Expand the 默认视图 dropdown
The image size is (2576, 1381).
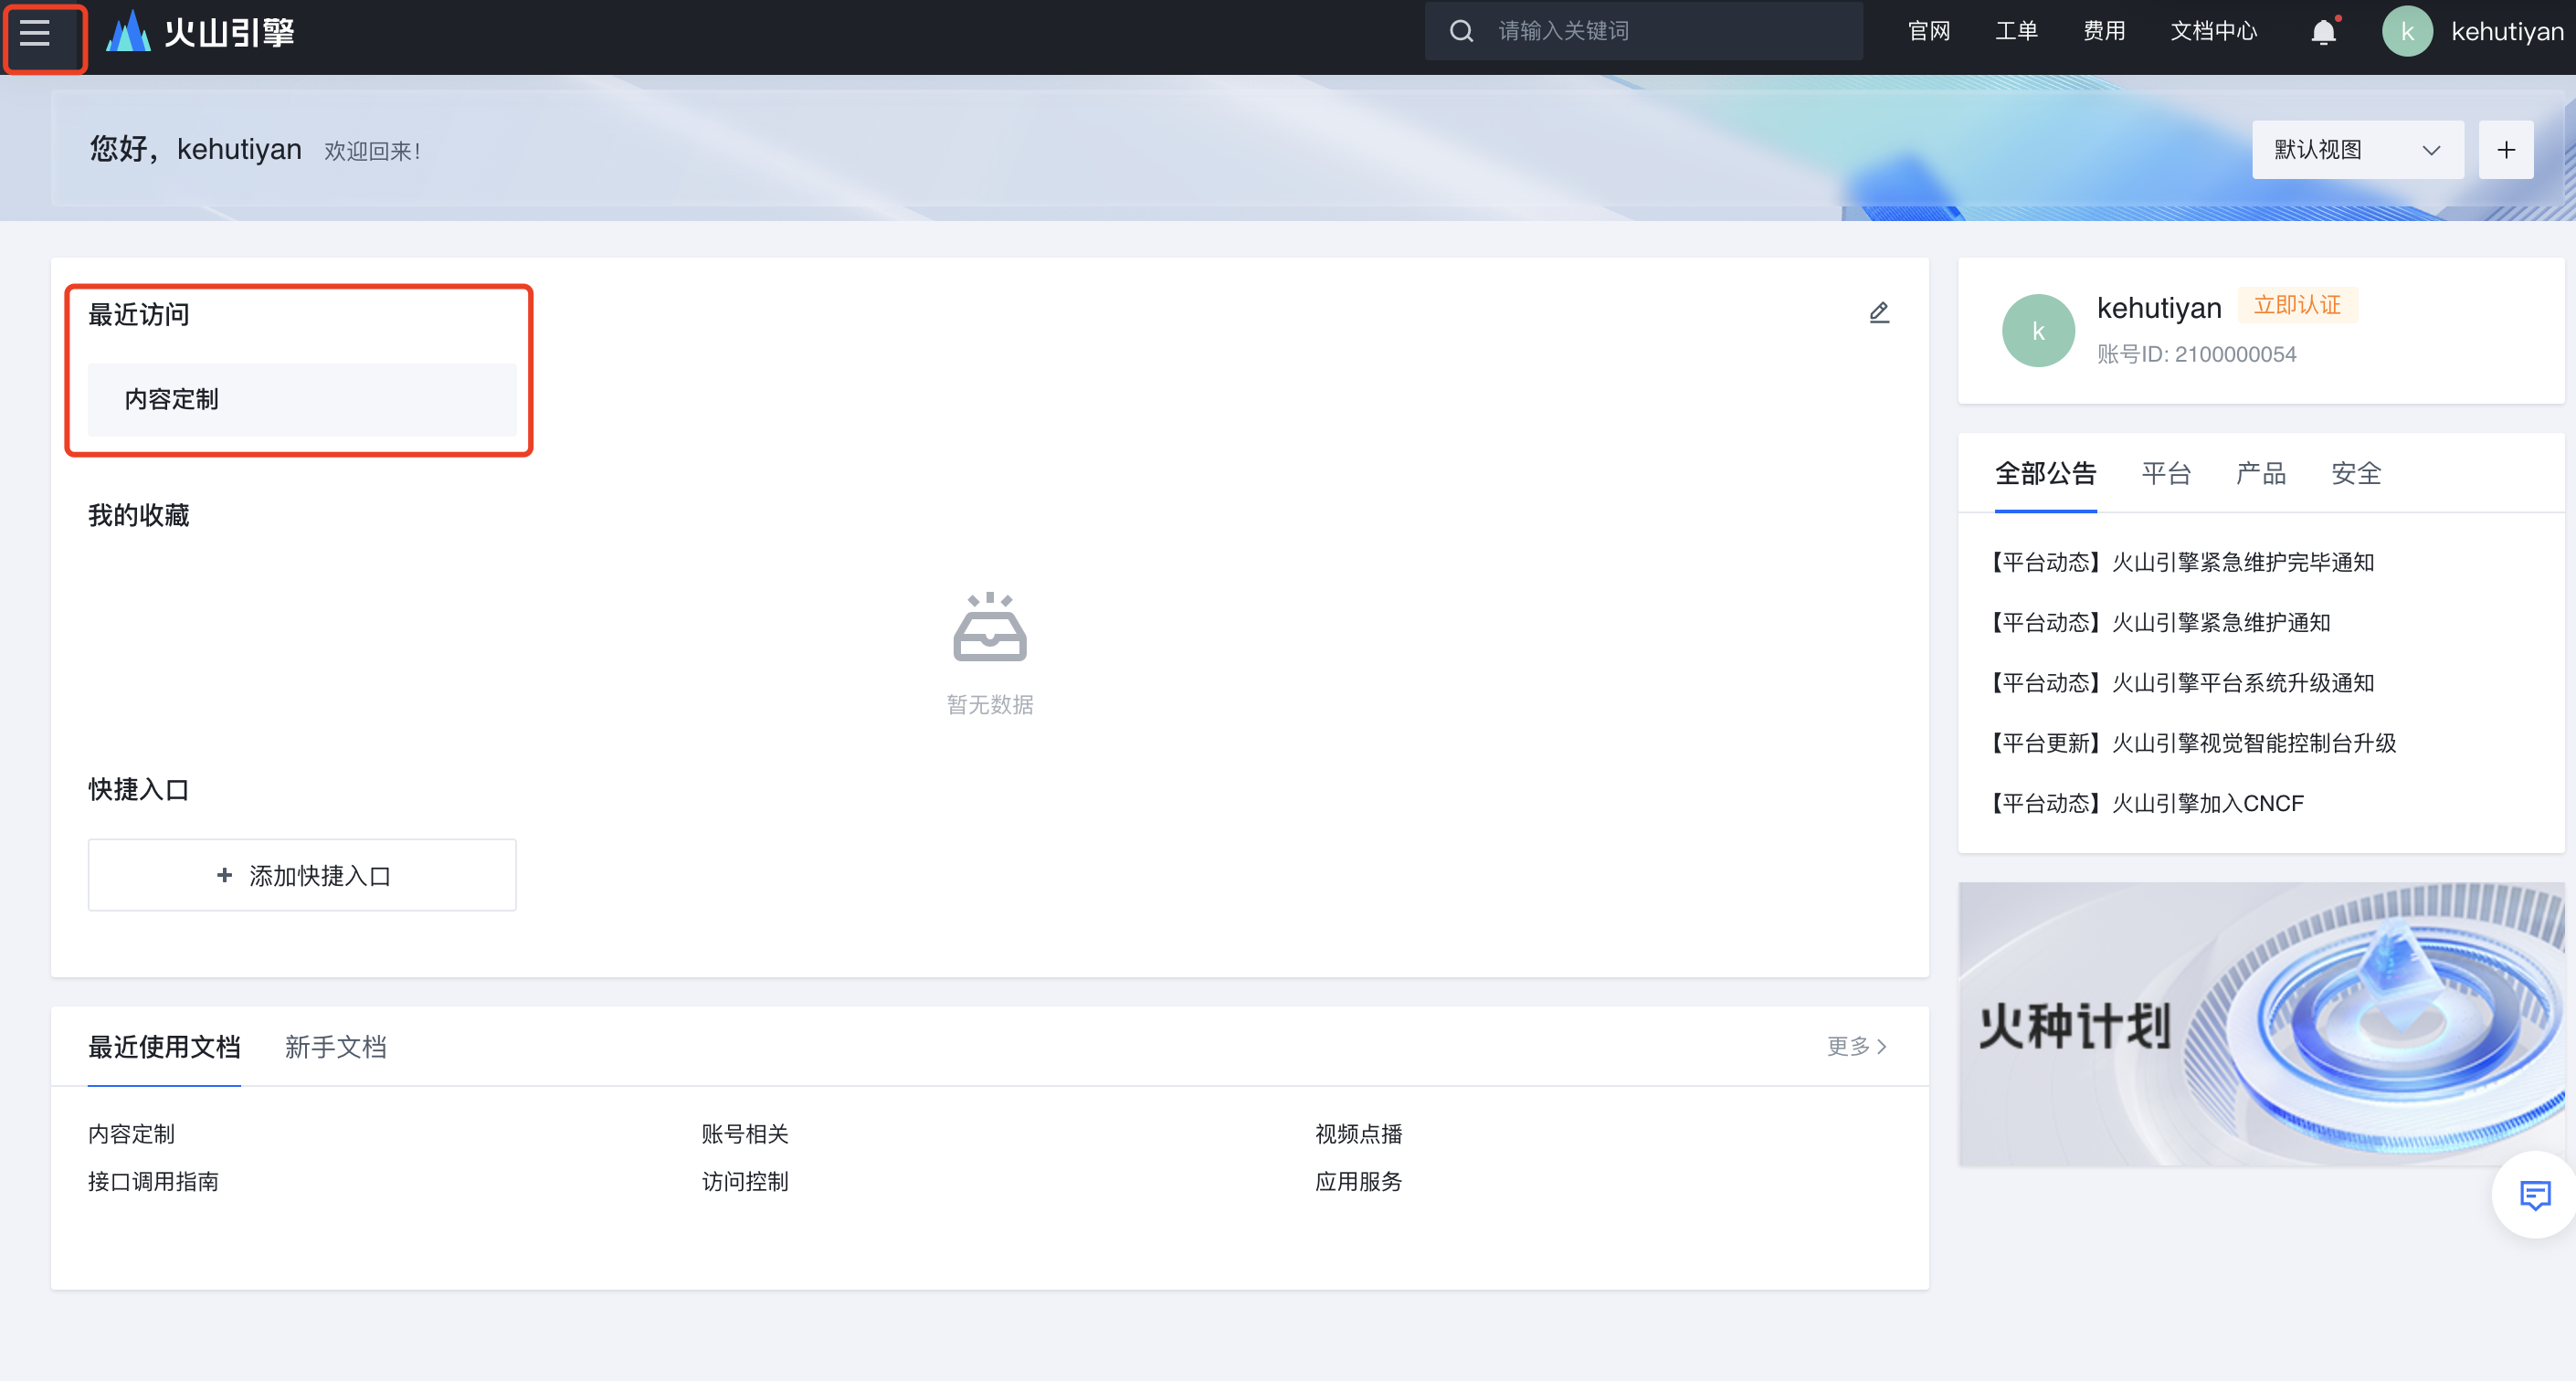[x=2357, y=150]
